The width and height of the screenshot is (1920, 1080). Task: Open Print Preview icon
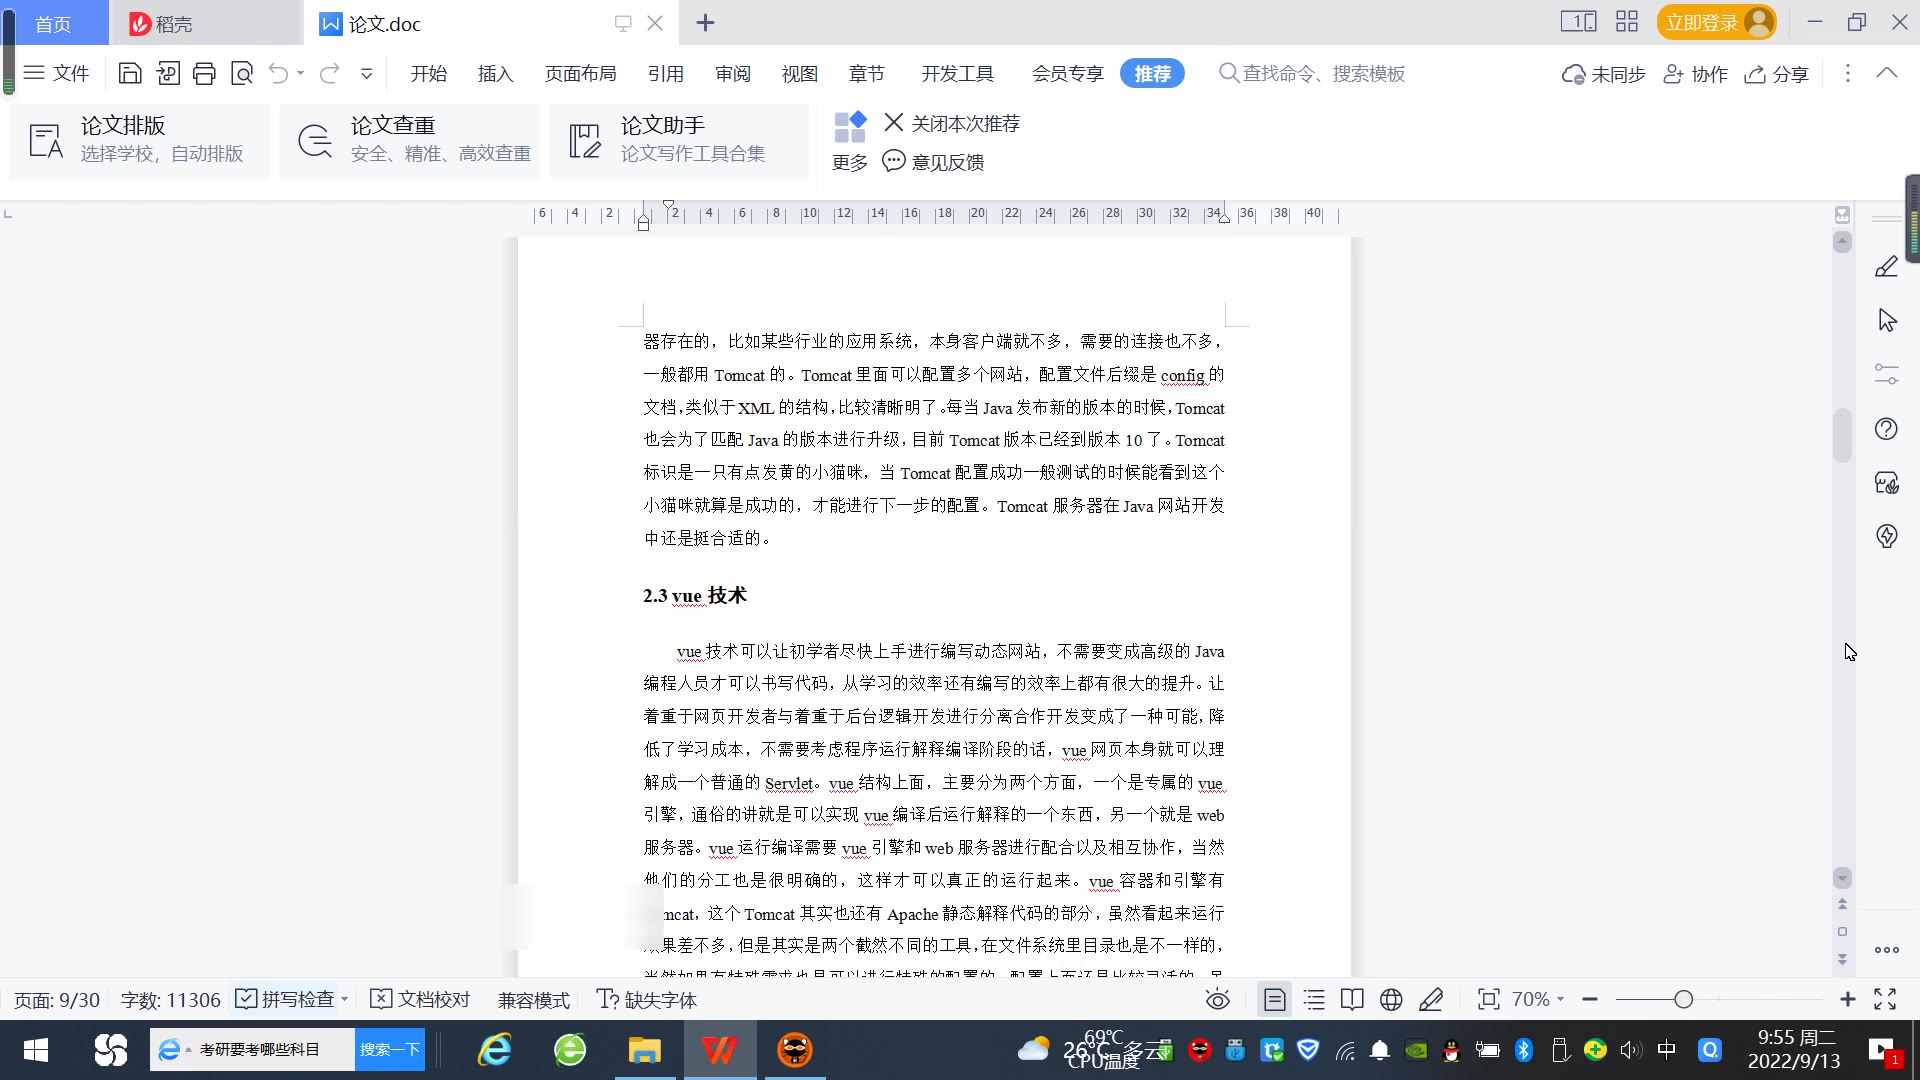point(242,73)
